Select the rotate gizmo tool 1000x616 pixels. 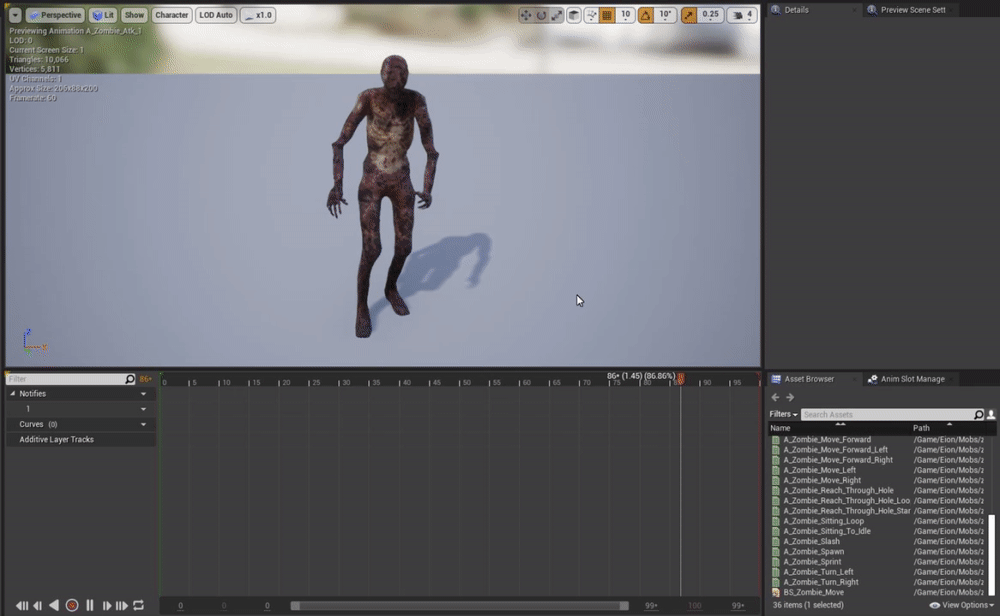point(541,15)
